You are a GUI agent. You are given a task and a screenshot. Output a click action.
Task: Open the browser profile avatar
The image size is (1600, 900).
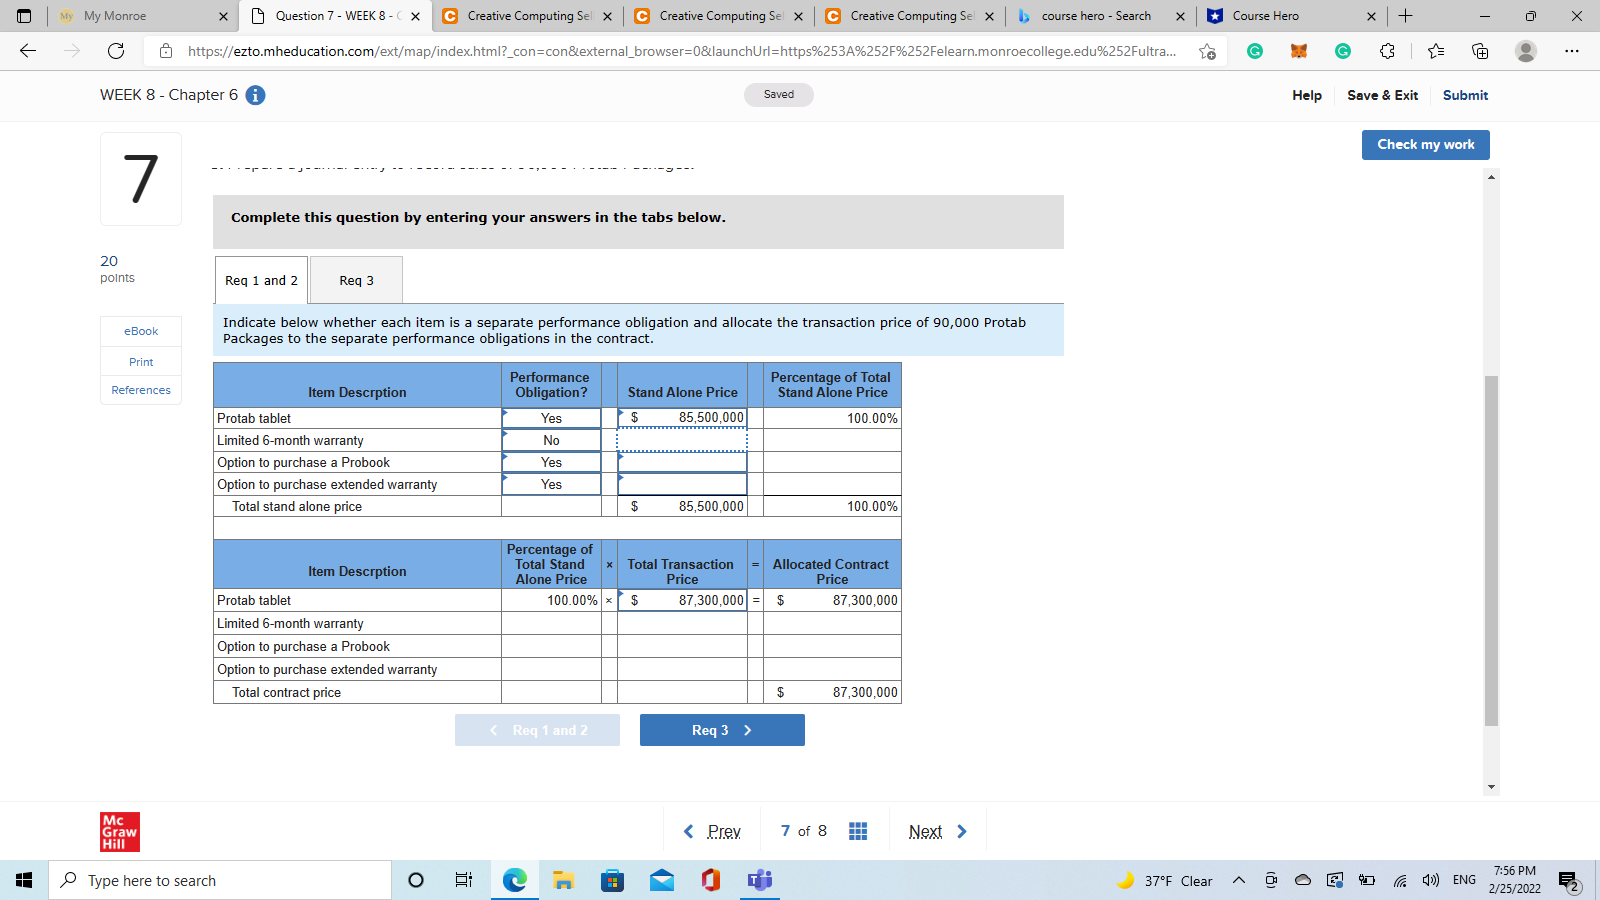1525,51
